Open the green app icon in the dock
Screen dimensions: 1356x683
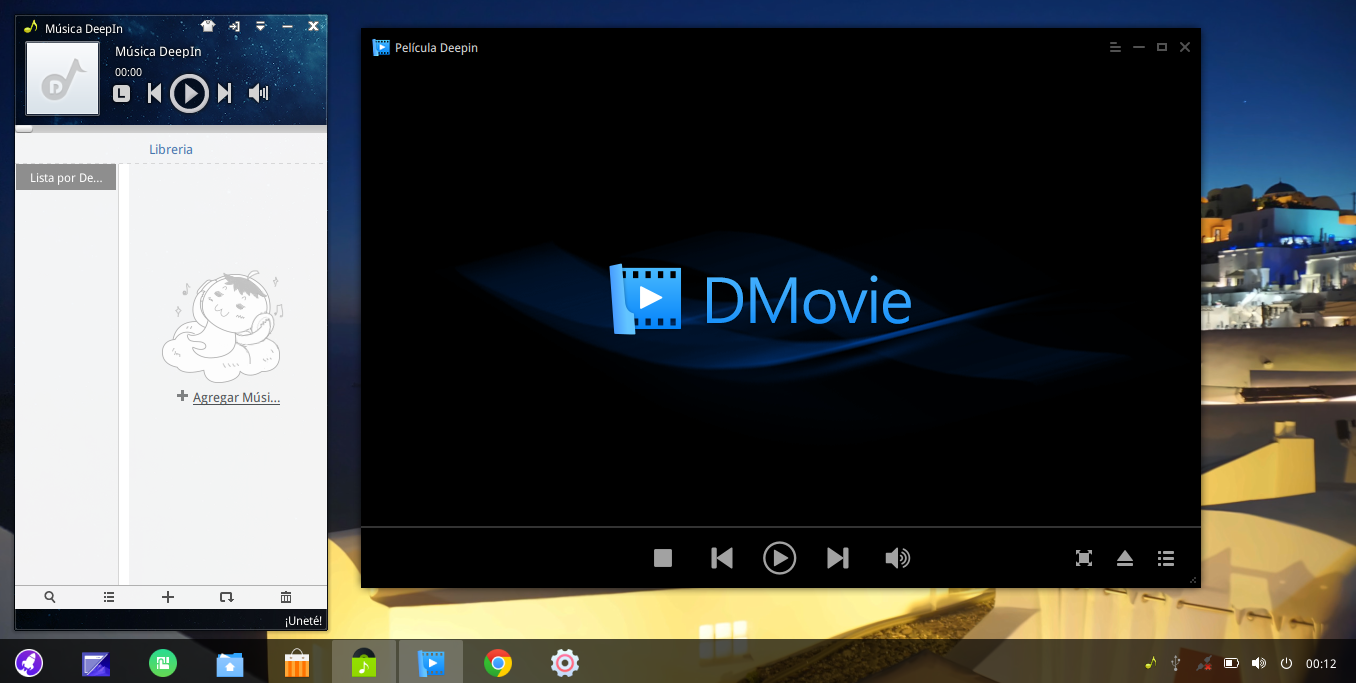click(163, 662)
